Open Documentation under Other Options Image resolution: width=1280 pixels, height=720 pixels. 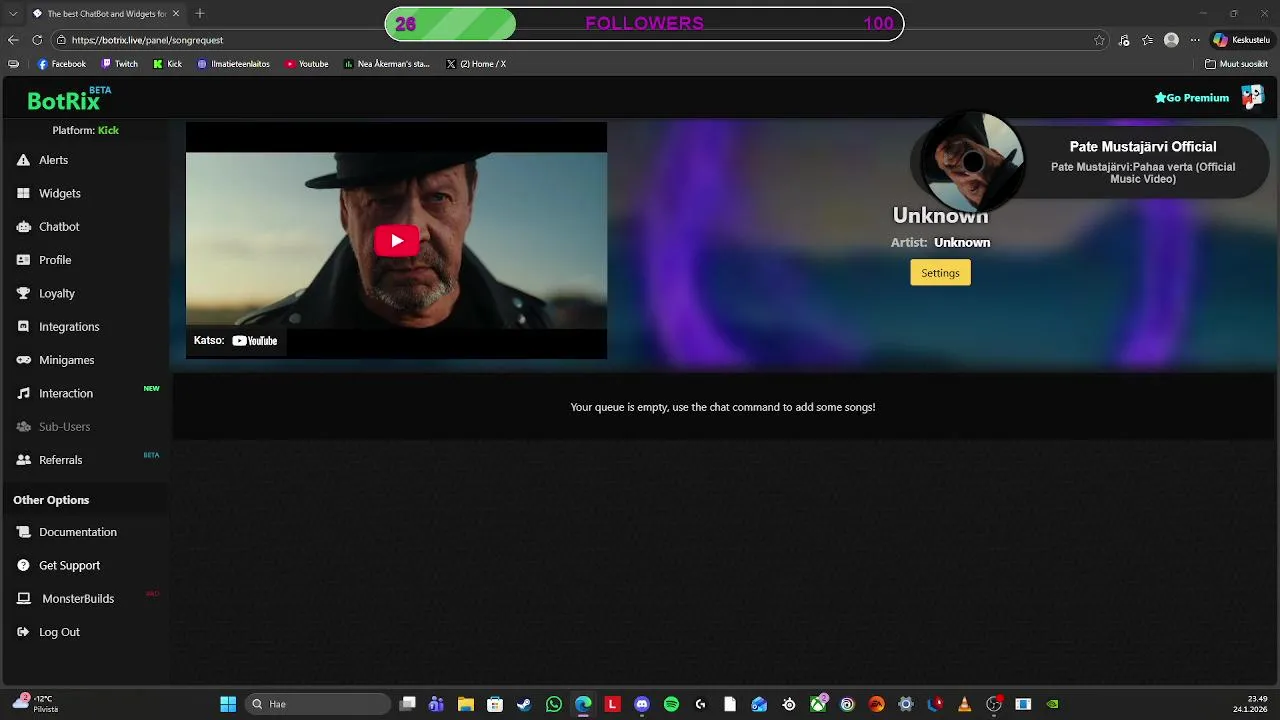point(67,532)
